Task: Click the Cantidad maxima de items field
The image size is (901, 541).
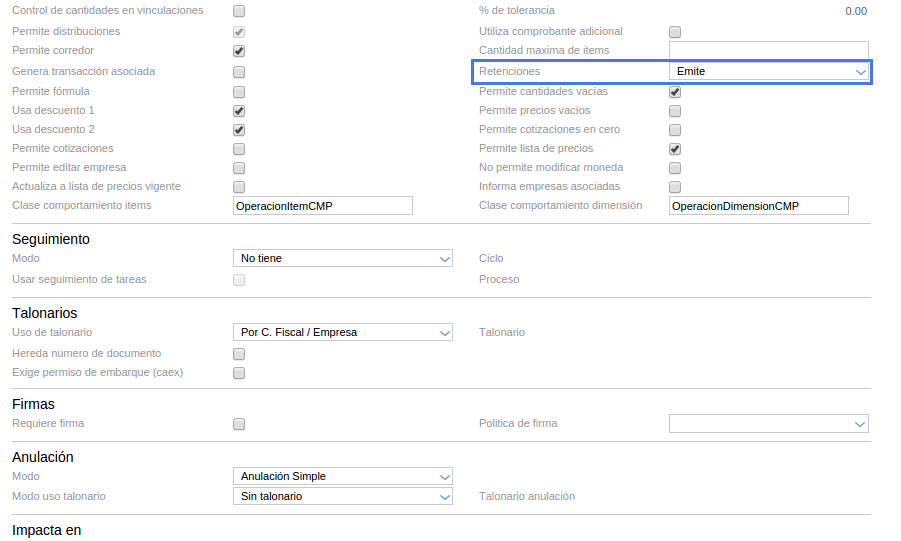Action: coord(768,51)
